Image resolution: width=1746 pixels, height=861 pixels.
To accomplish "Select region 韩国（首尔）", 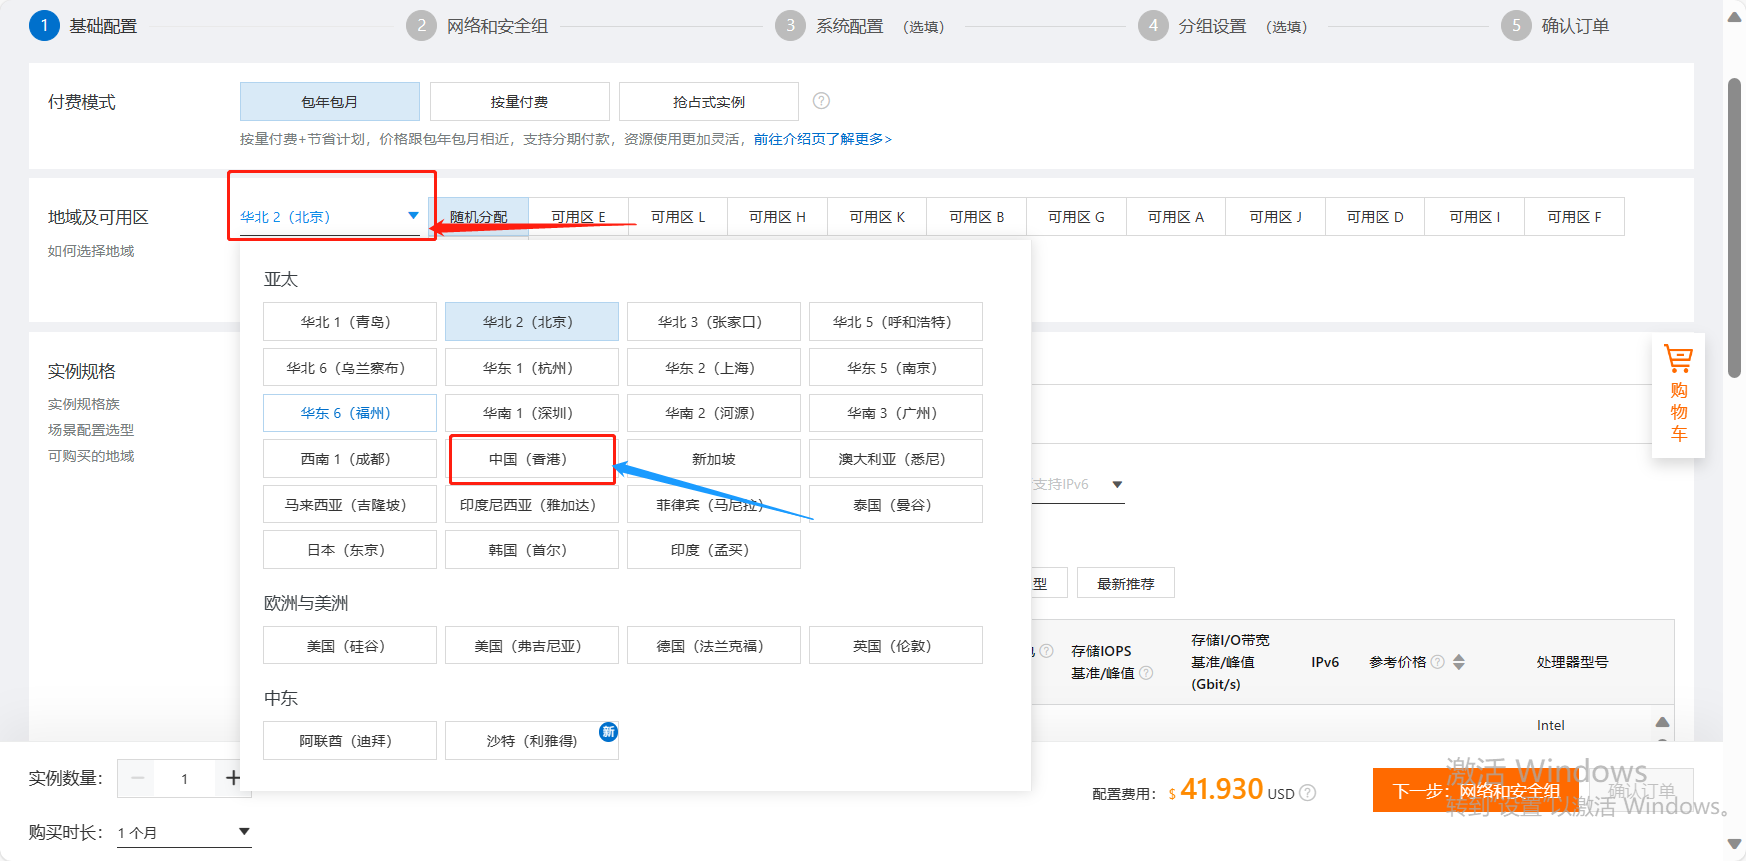I will (532, 550).
